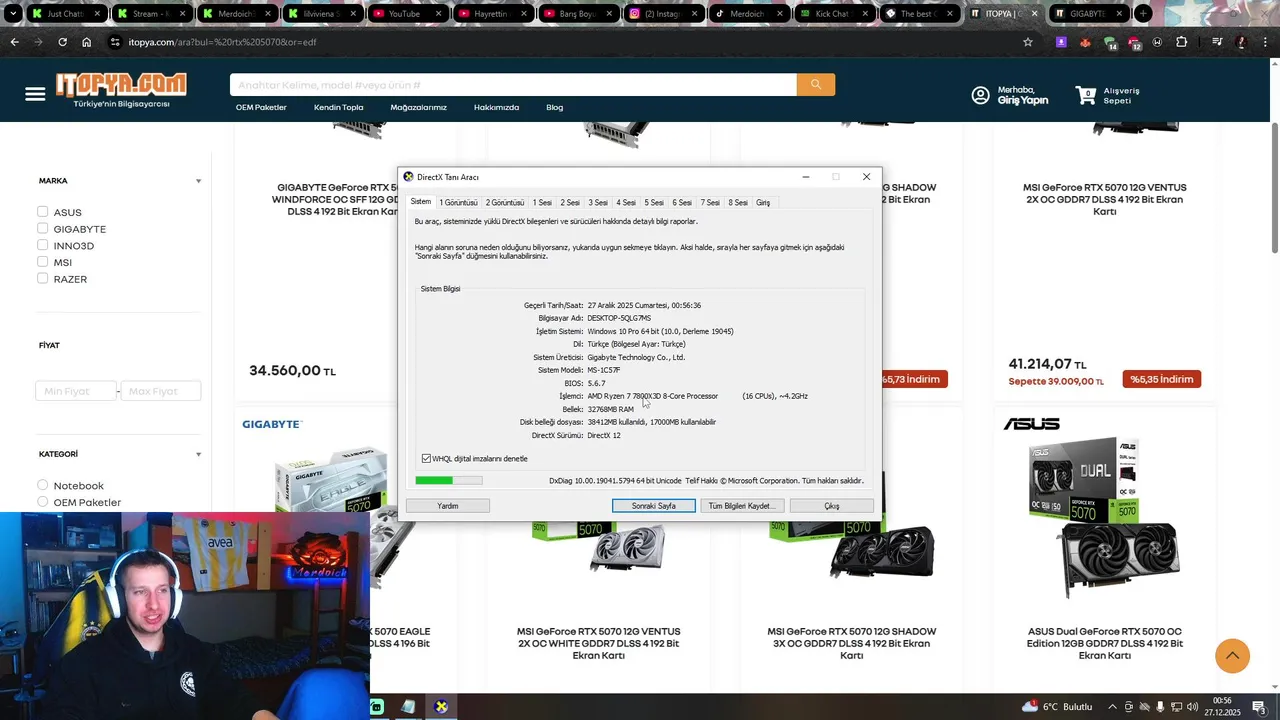
Task: Open the Hakkımızda nav link
Action: [x=497, y=107]
